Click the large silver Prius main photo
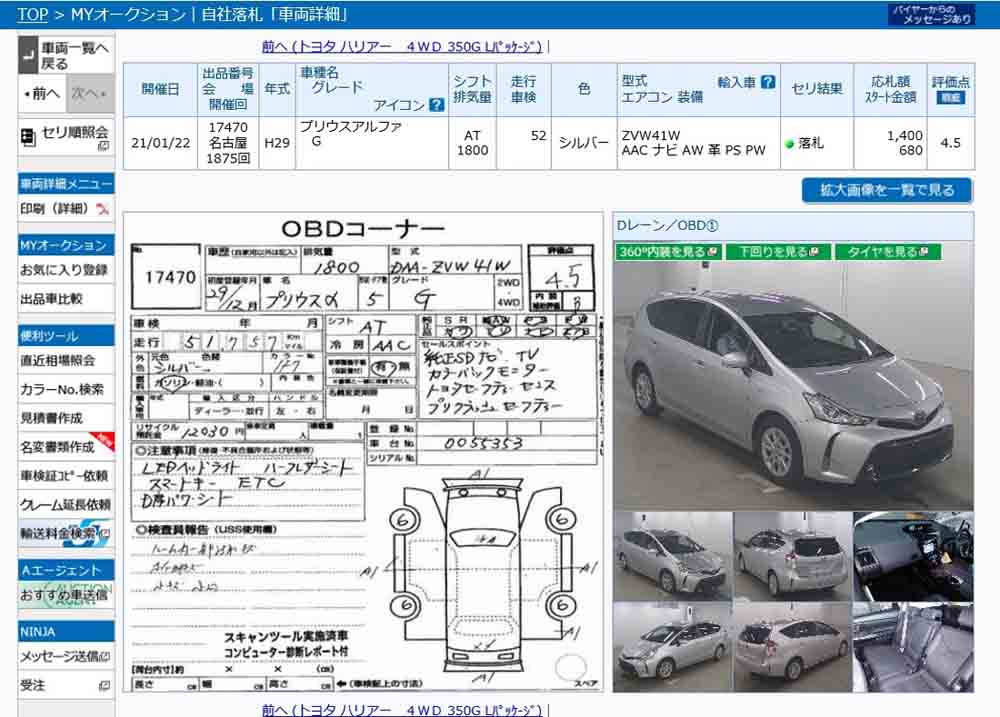 (x=793, y=385)
